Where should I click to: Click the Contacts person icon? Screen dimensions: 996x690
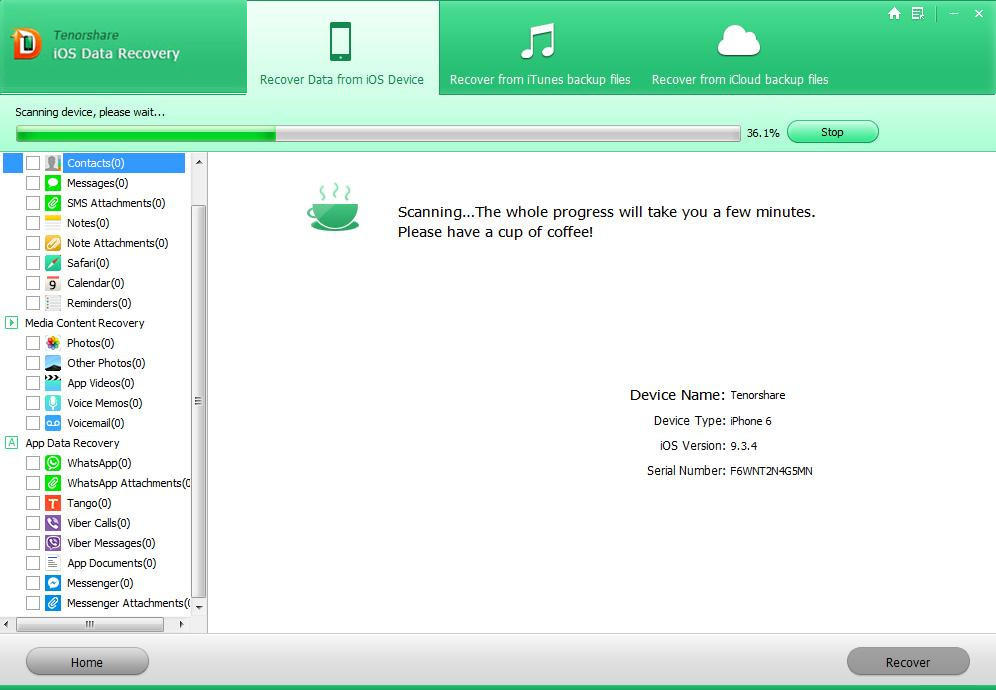(53, 163)
